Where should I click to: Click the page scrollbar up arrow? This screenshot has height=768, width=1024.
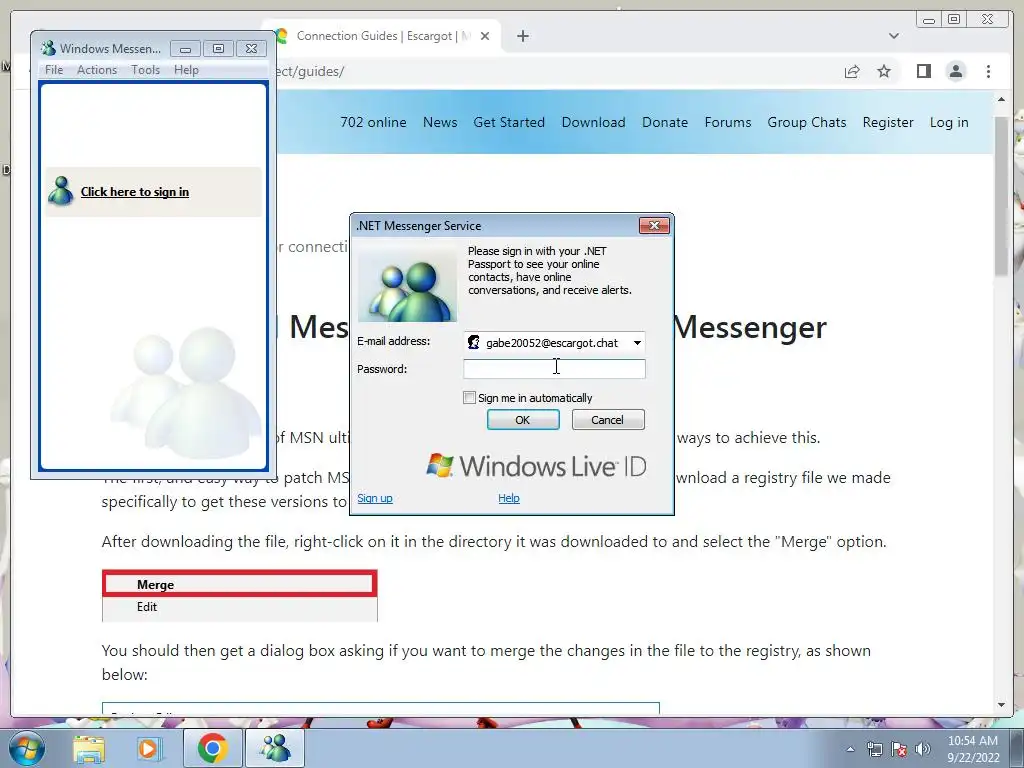click(1001, 99)
